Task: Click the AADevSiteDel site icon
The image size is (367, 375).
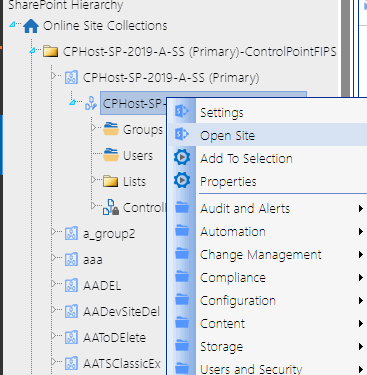Action: point(71,311)
